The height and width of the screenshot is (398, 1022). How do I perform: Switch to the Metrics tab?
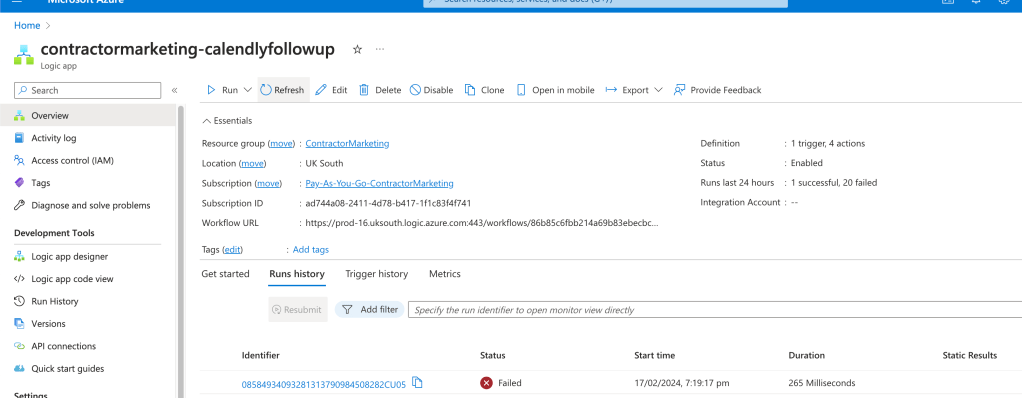445,274
